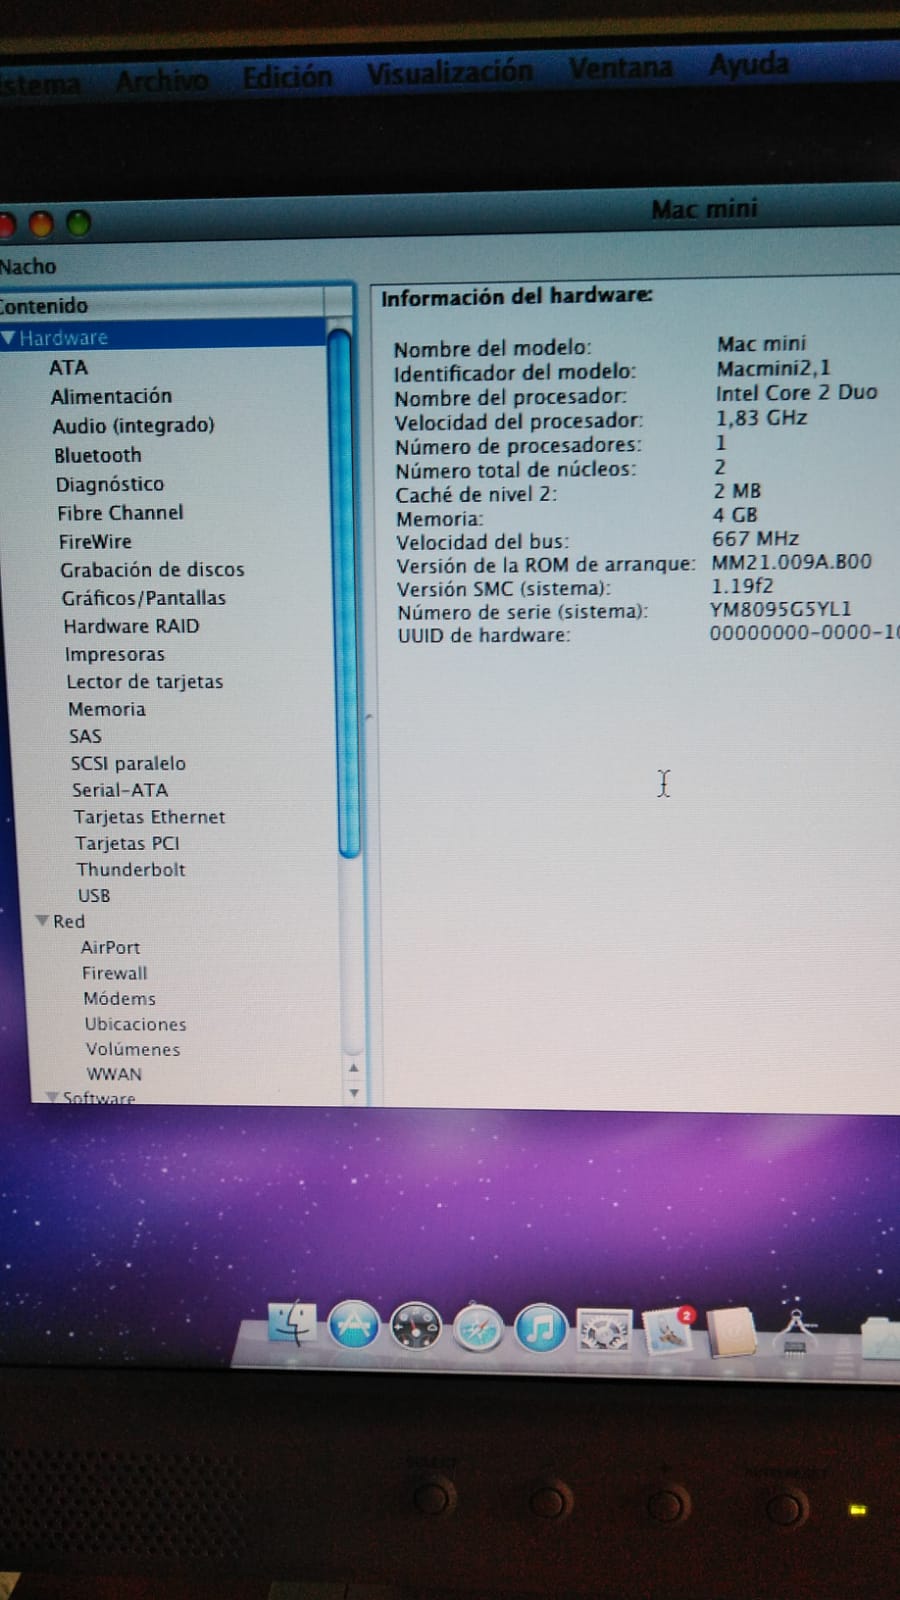Image resolution: width=900 pixels, height=1600 pixels.
Task: Select Hardware RAID in the list
Action: [x=131, y=626]
